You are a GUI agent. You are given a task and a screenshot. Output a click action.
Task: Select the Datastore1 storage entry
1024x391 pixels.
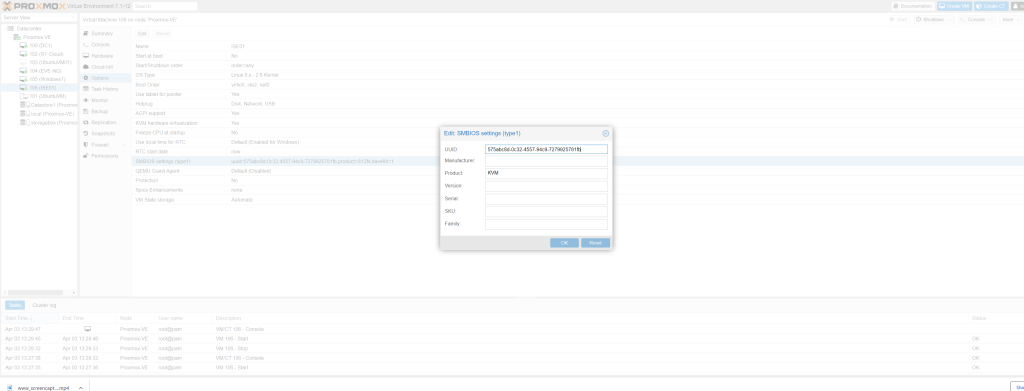(48, 104)
